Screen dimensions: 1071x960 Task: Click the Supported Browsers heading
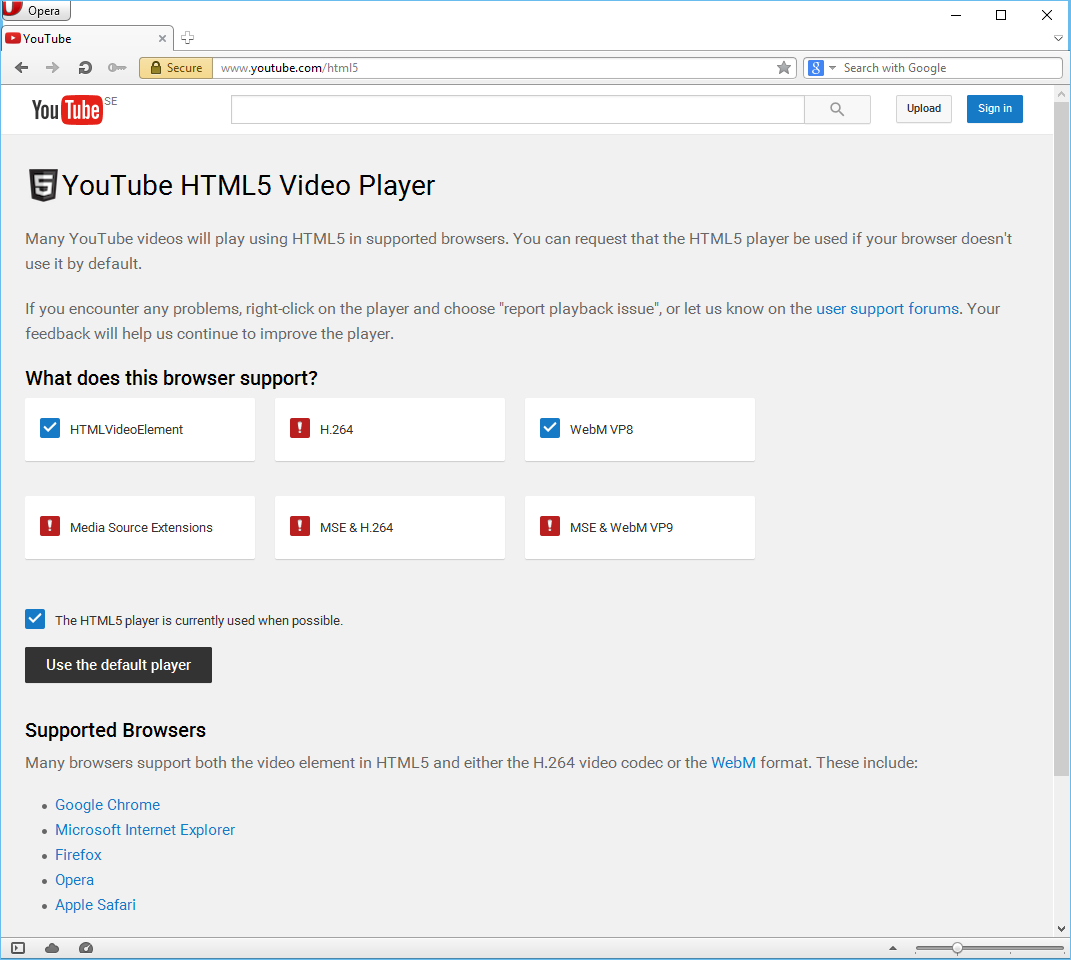pyautogui.click(x=115, y=730)
